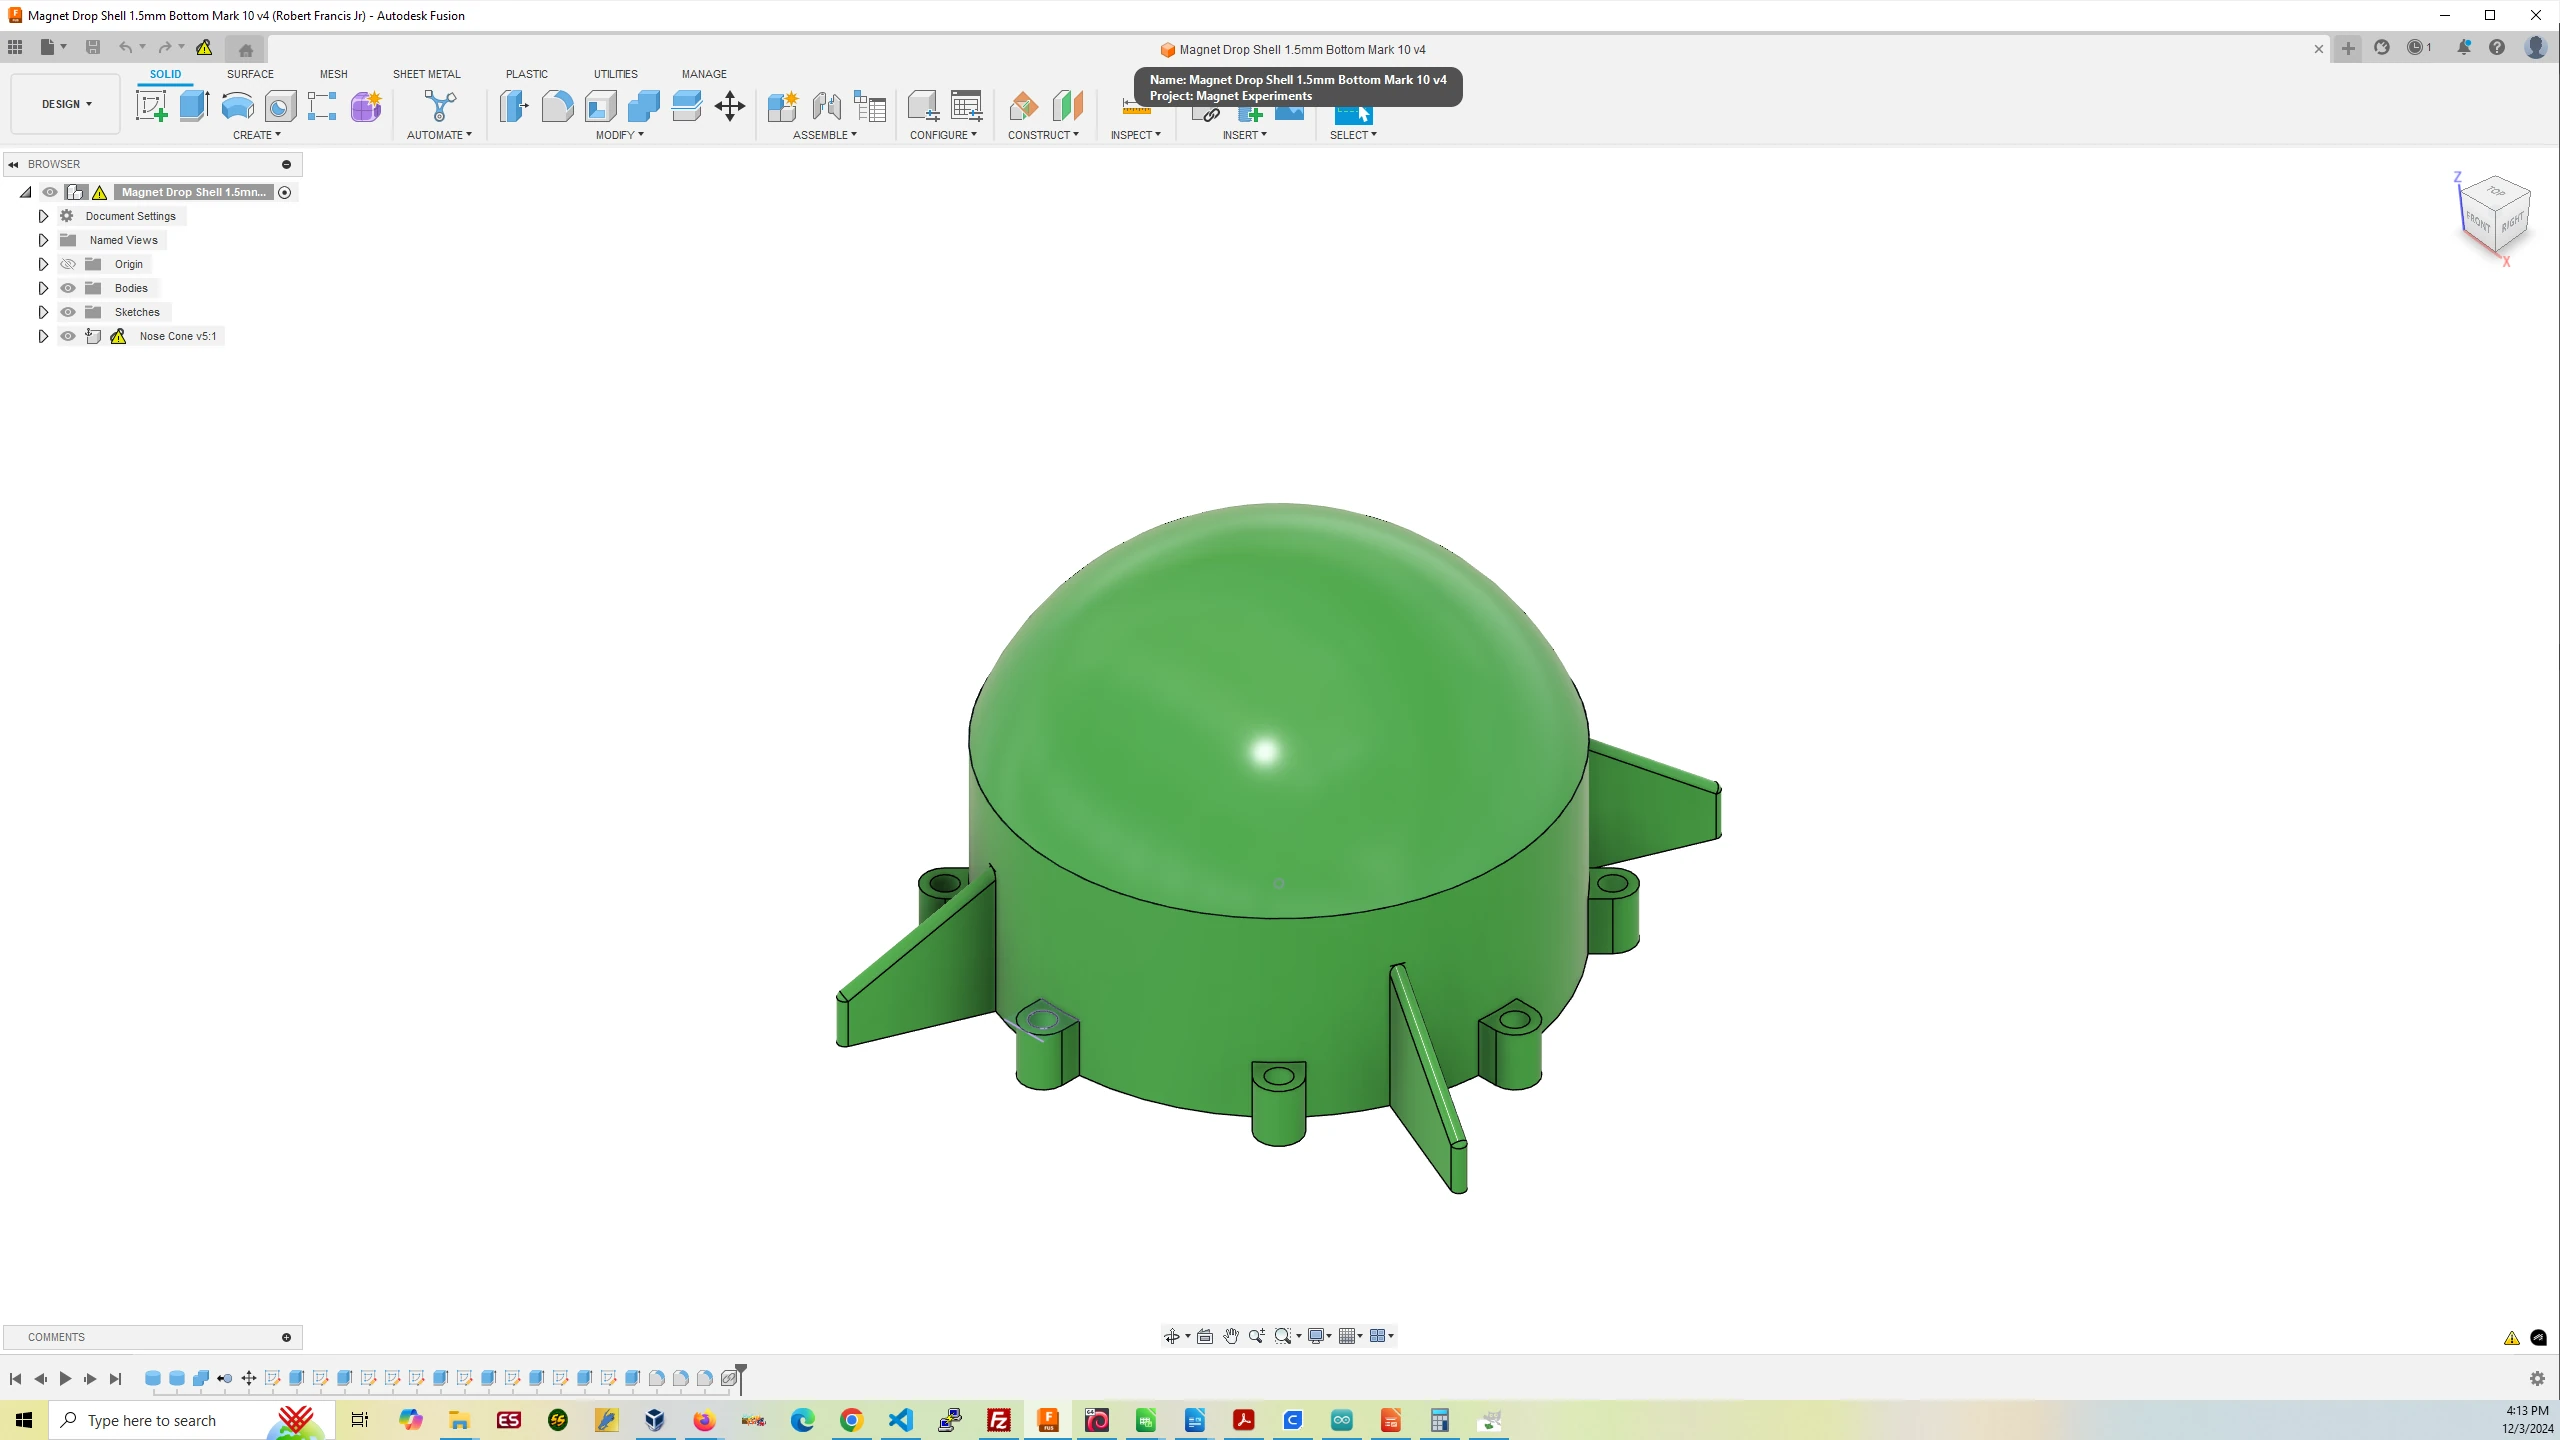
Task: Click the Create Sketch tool icon
Action: click(152, 106)
